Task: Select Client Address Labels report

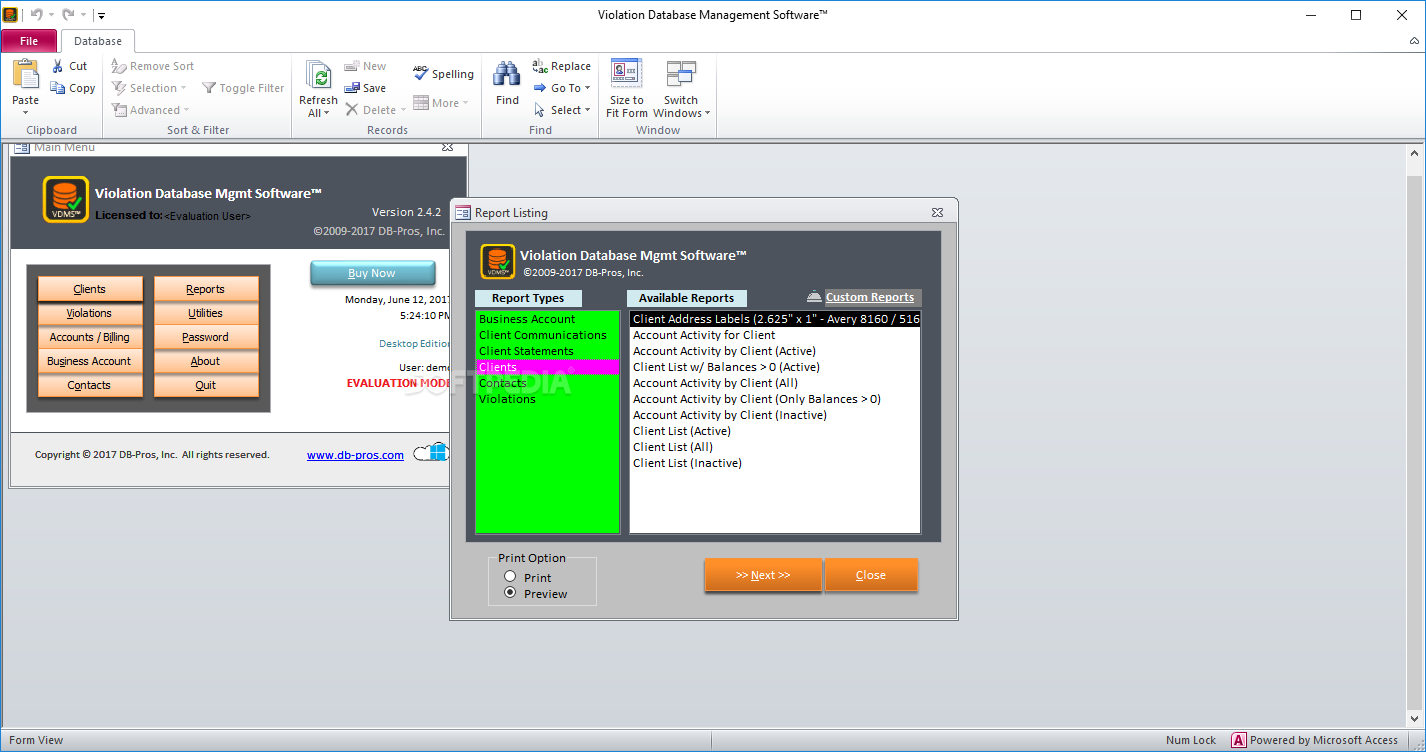Action: (775, 319)
